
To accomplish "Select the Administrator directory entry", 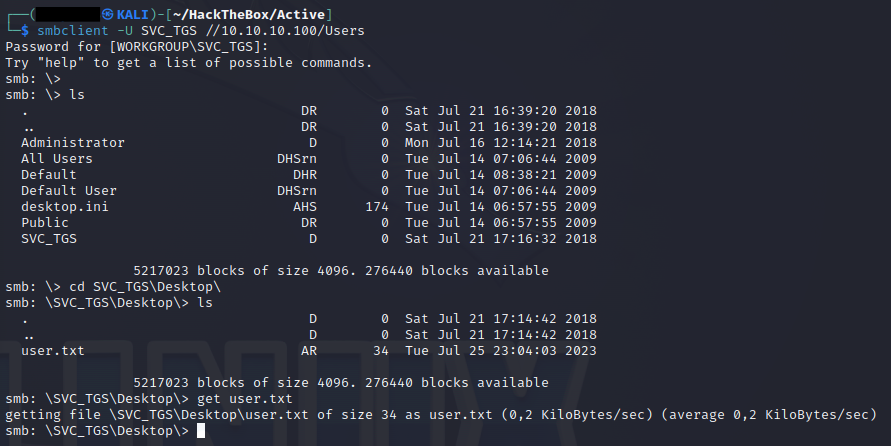I will pos(73,143).
